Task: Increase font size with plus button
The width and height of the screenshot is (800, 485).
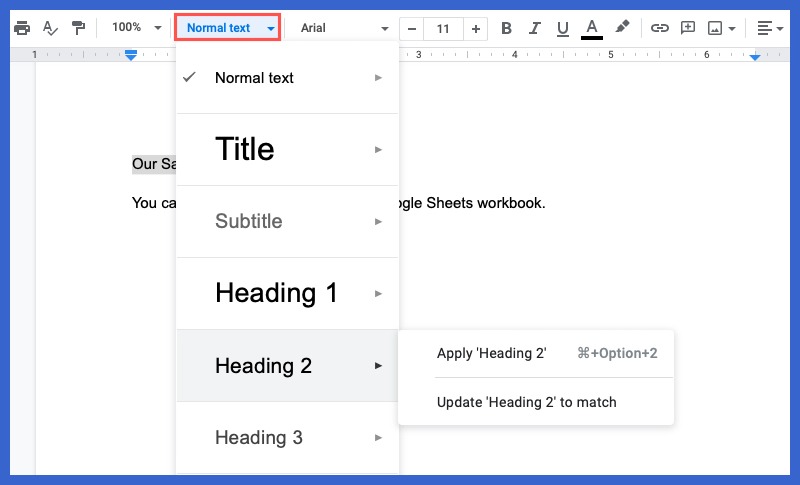Action: pyautogui.click(x=476, y=29)
